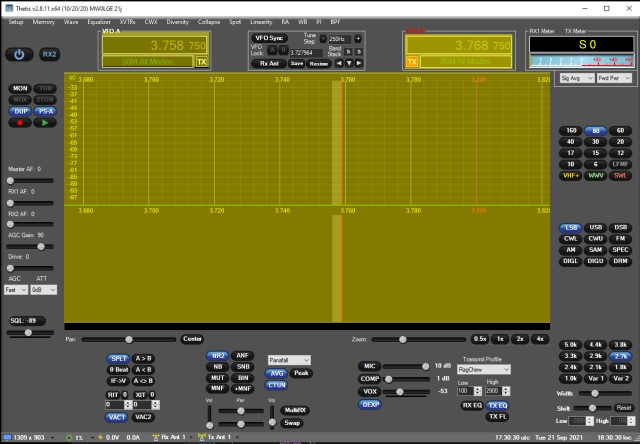This screenshot has height=444, width=640.
Task: Open display size dropdown arrow in status bar
Action: point(52,437)
